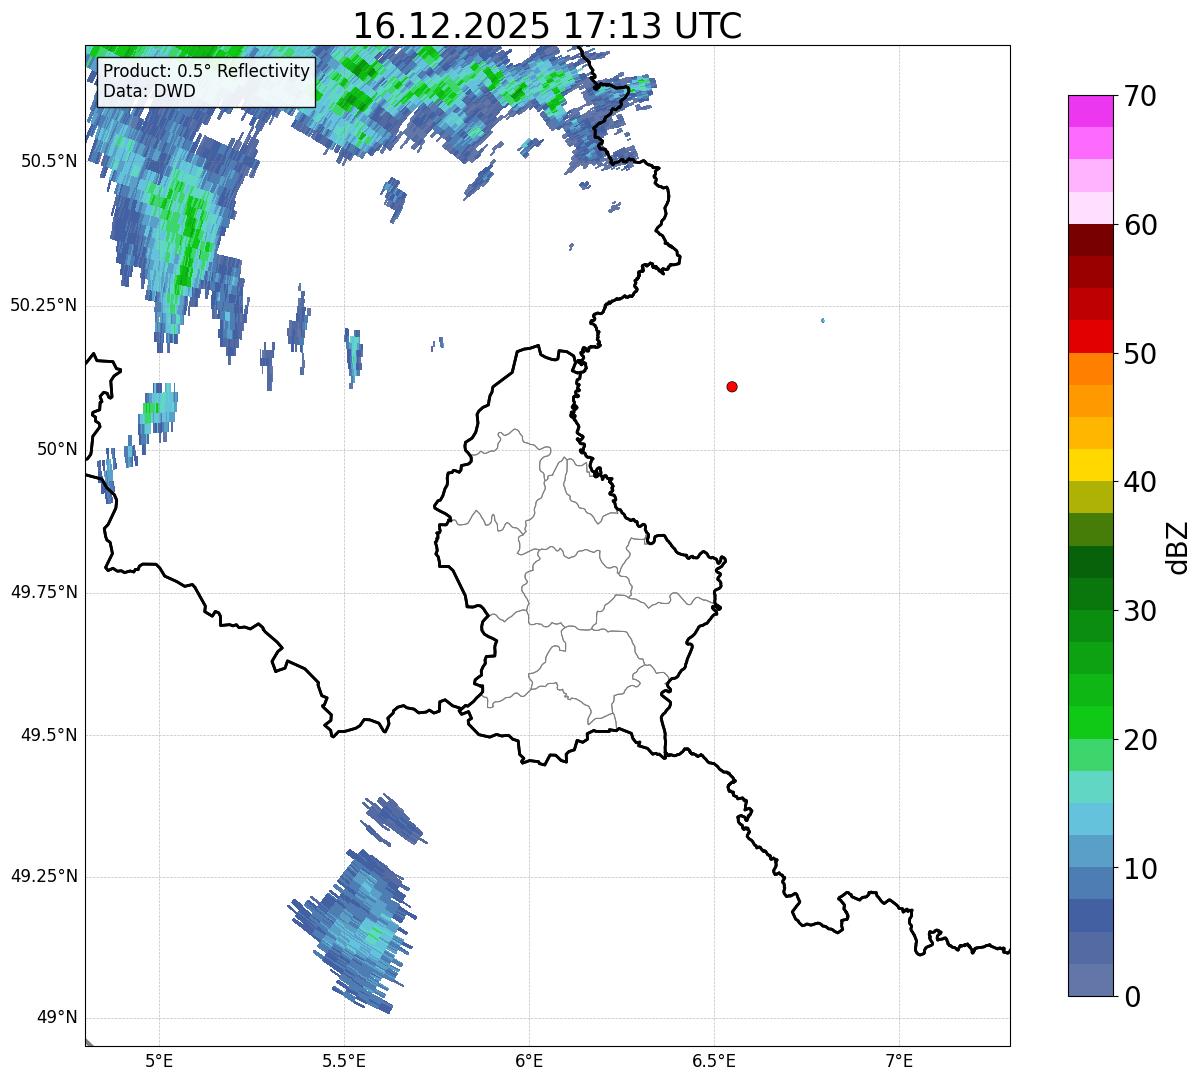Click the 50.5°N latitude label
Image resolution: width=1202 pixels, height=1081 pixels.
click(49, 161)
